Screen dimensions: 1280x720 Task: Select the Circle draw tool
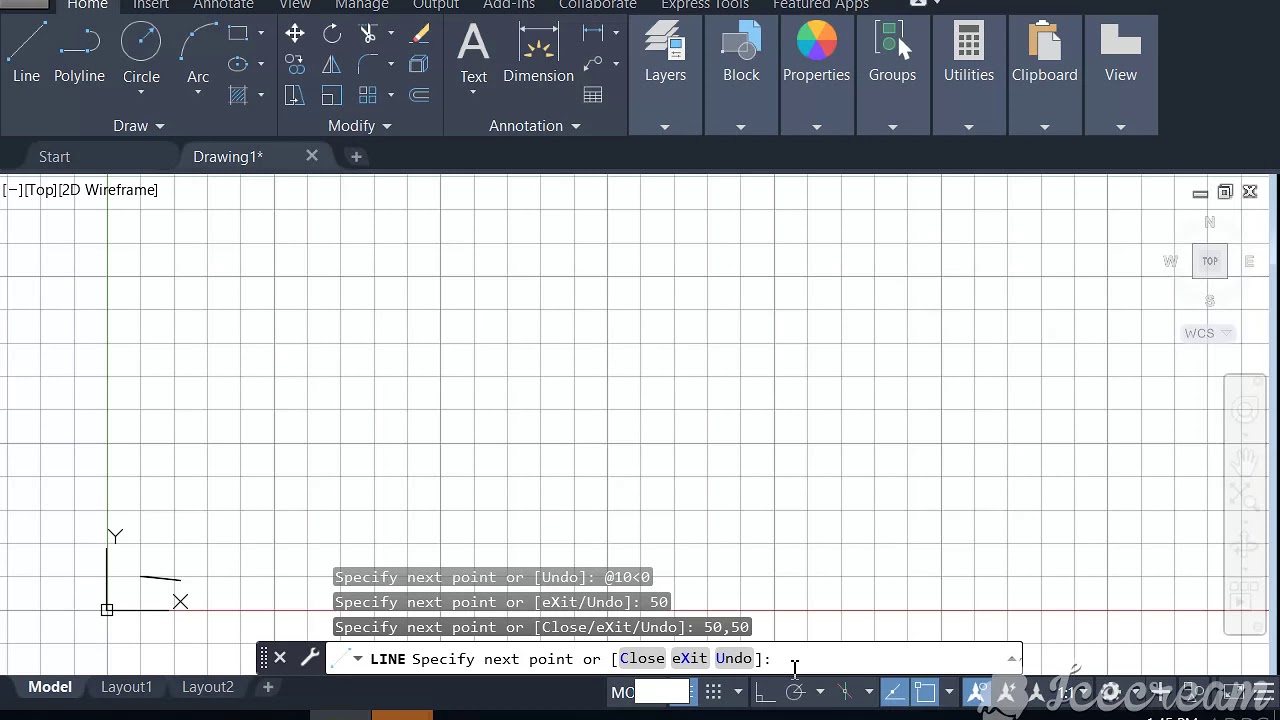141,55
